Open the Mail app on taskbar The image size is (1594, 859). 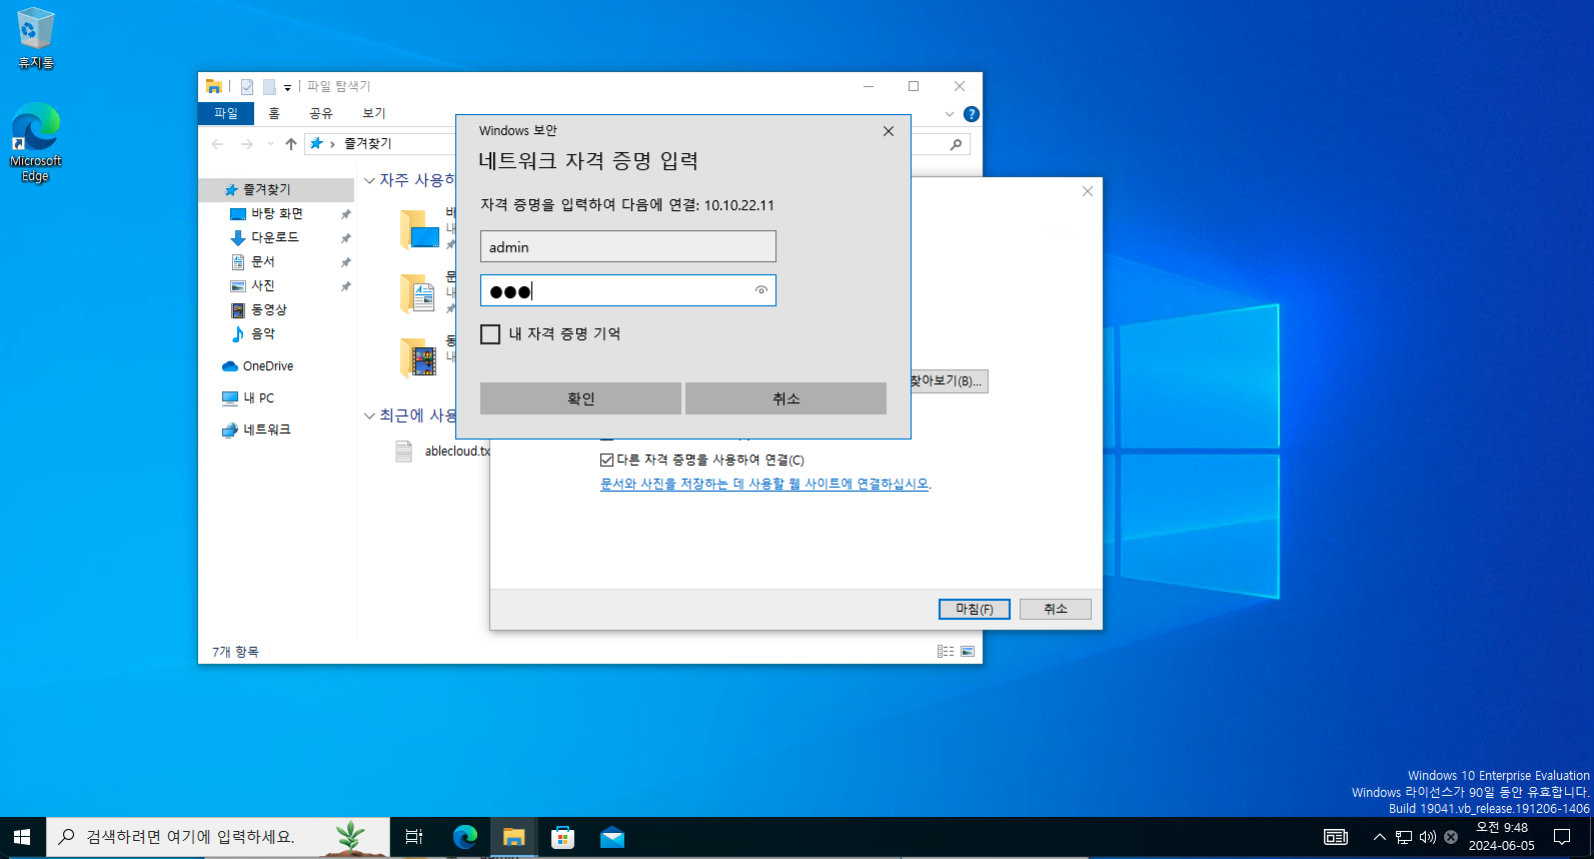[x=612, y=837]
